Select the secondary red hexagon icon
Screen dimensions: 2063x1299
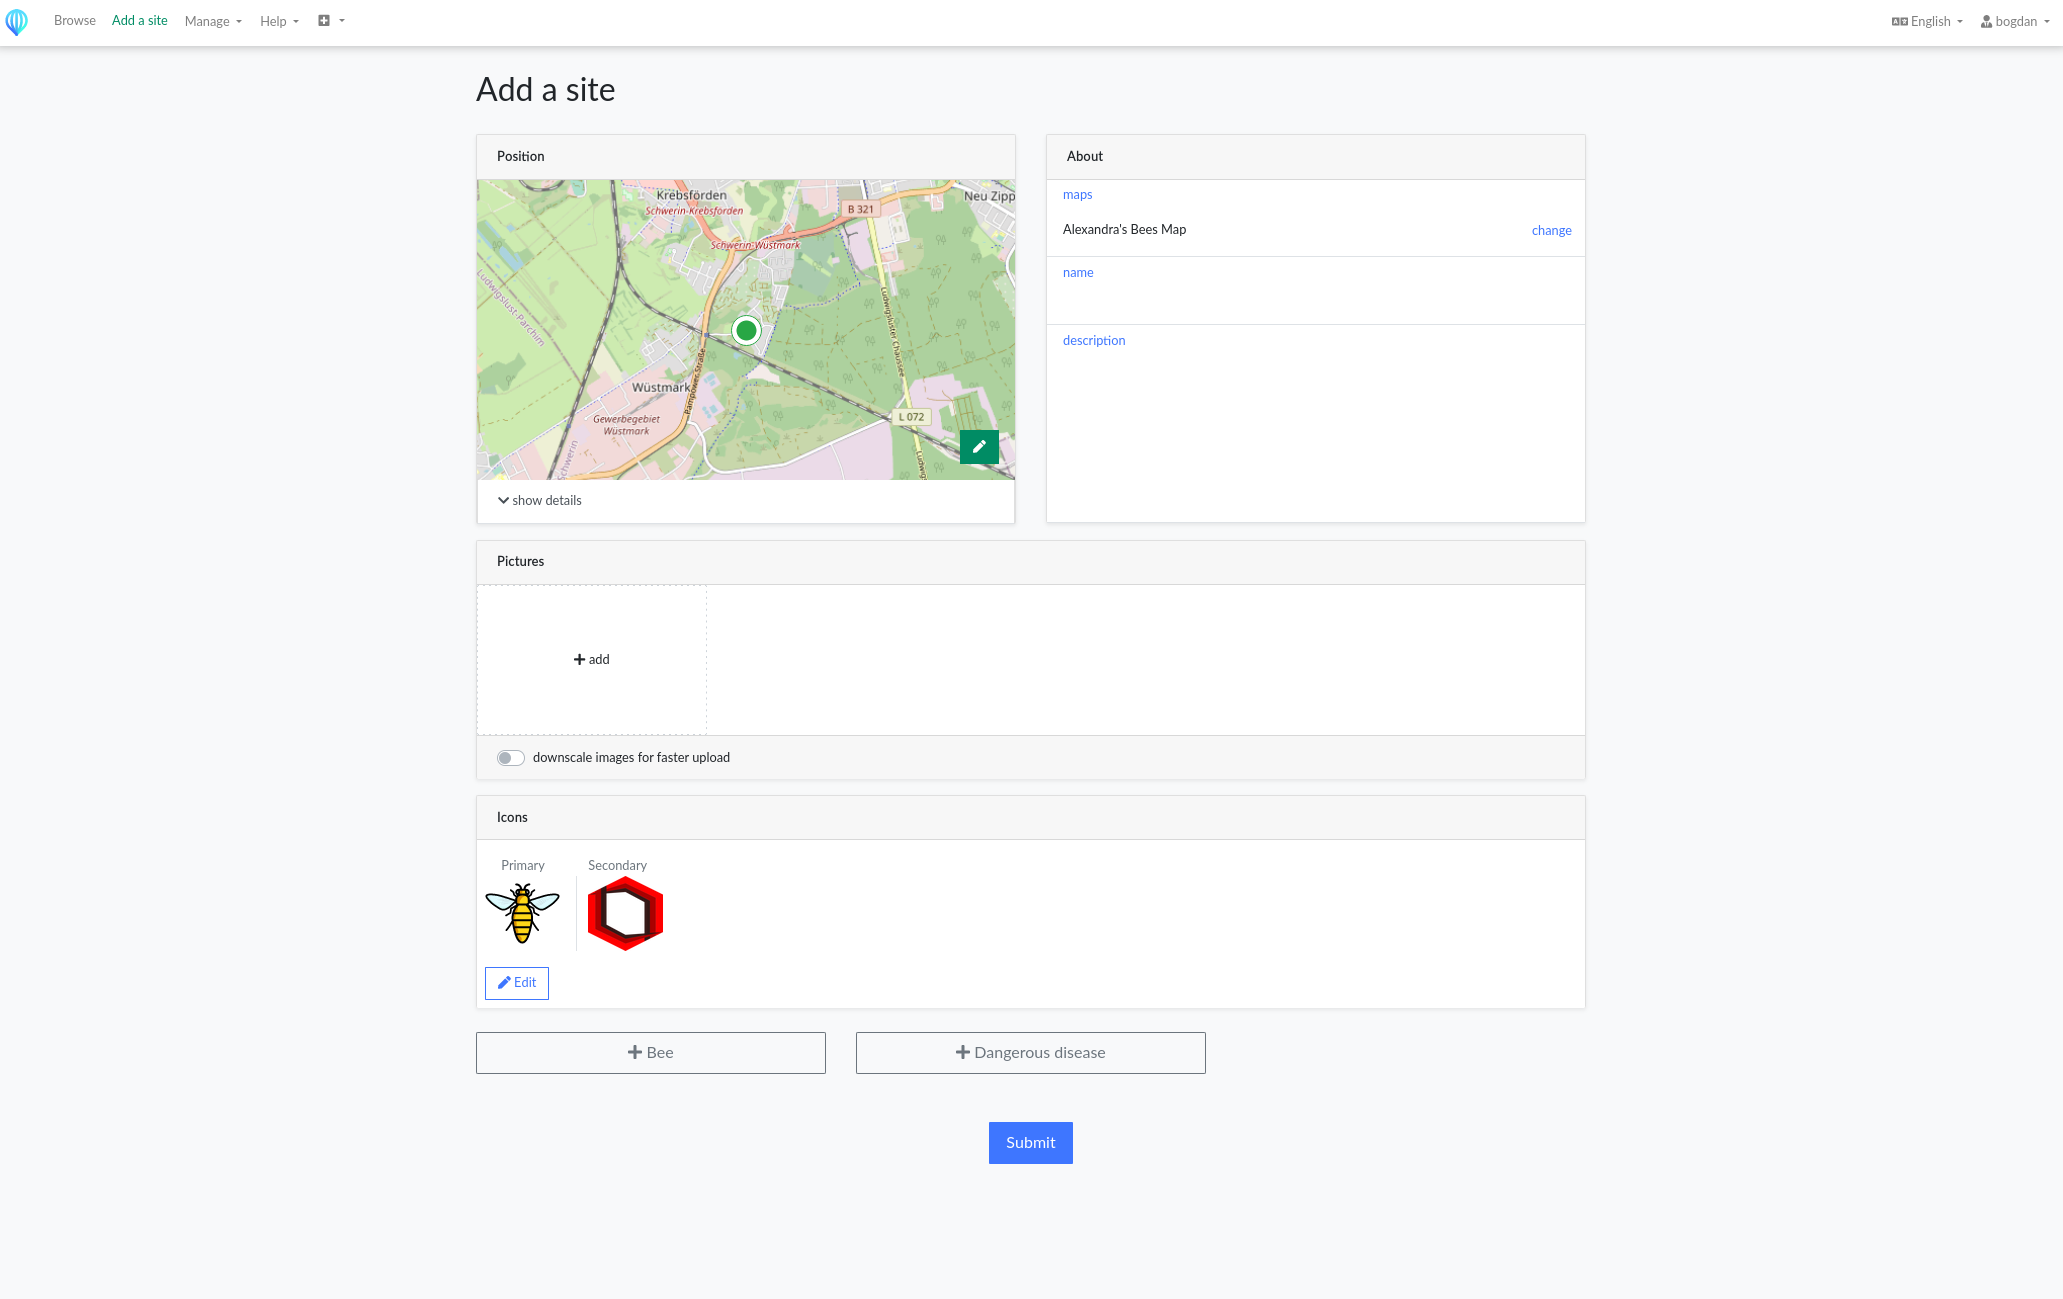(625, 913)
